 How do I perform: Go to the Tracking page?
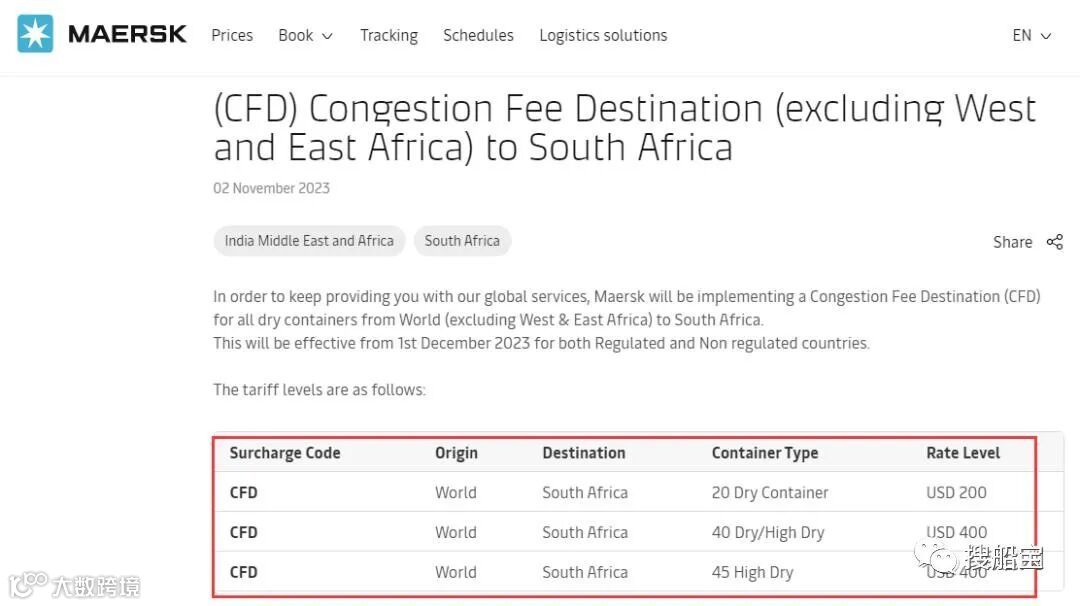[389, 35]
